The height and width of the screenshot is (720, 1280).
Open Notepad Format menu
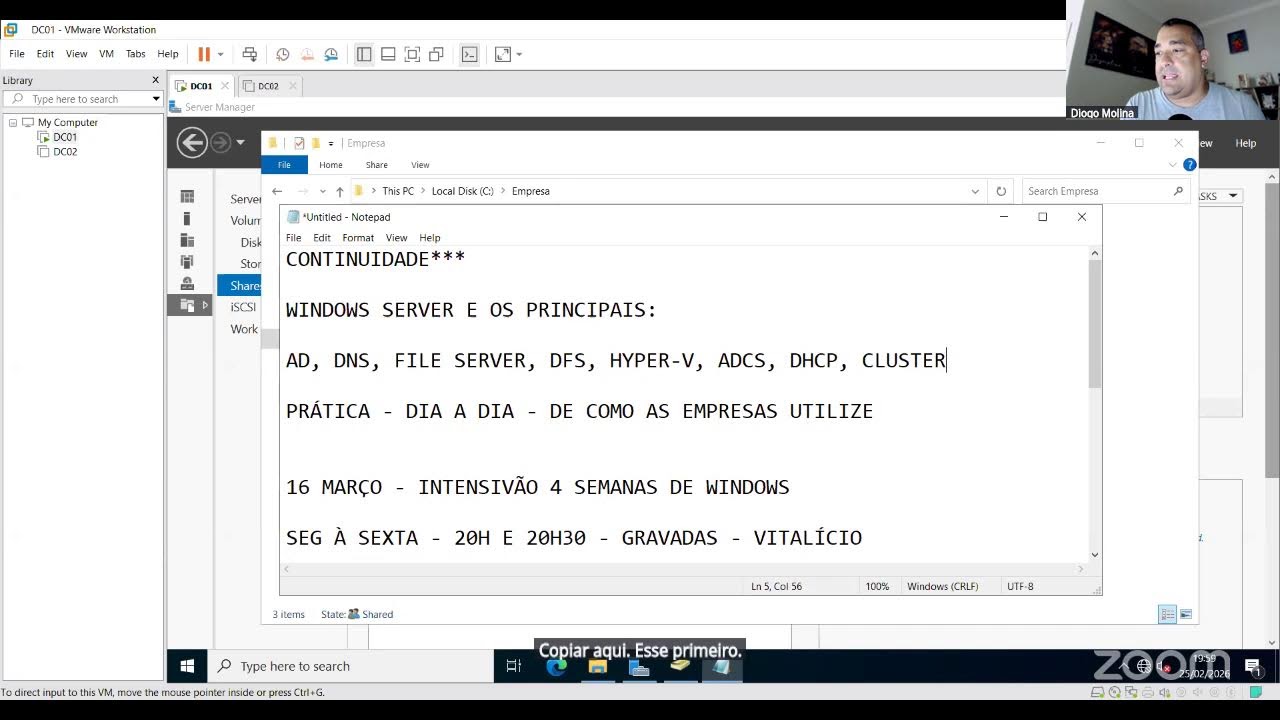(358, 238)
